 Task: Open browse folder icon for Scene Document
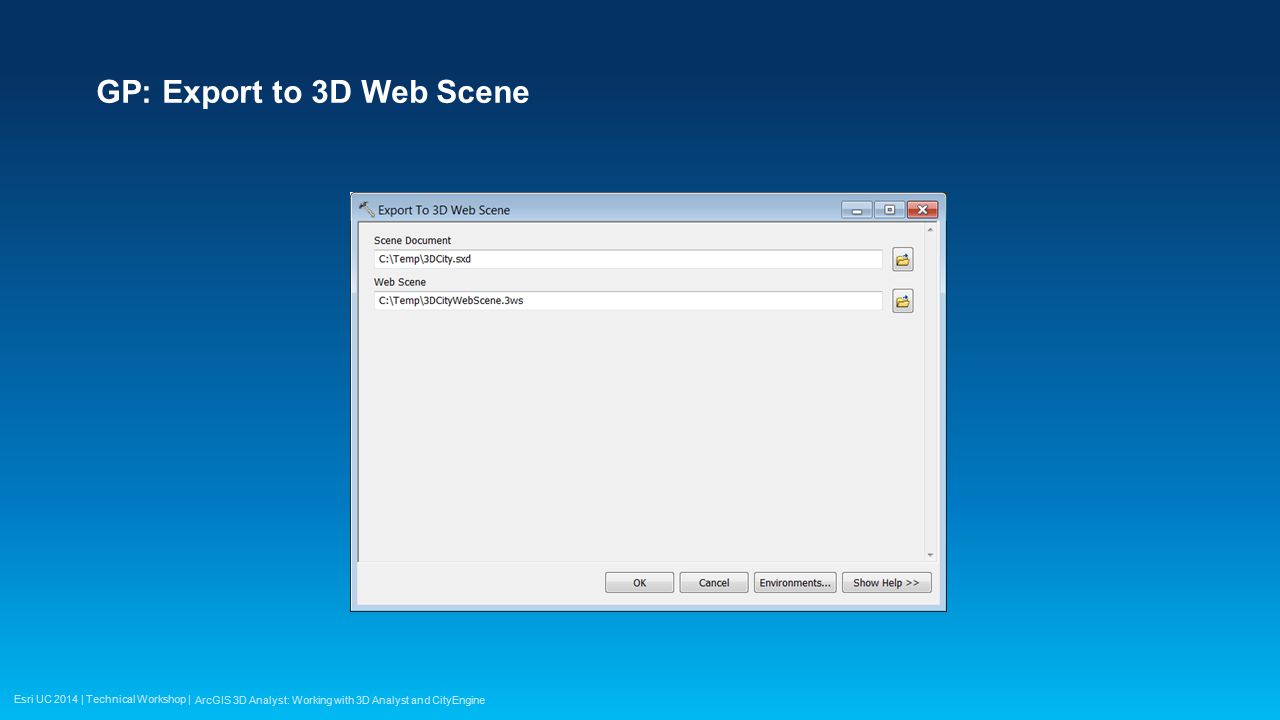pos(903,260)
